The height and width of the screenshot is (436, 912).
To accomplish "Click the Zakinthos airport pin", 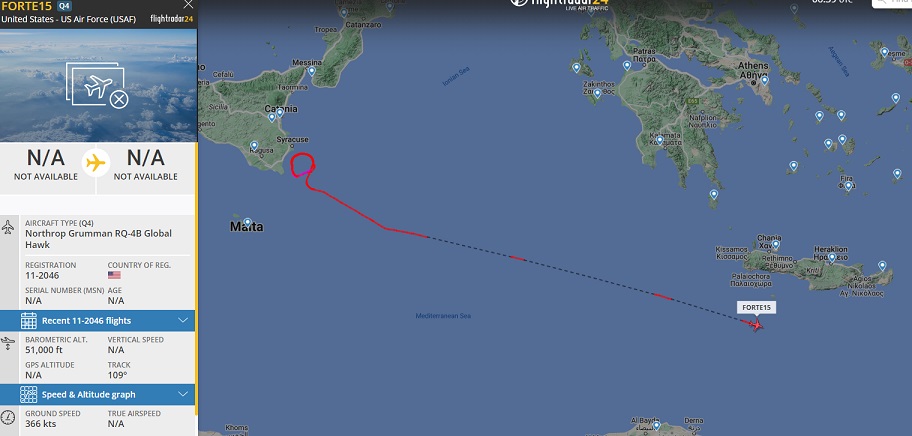I will (597, 93).
